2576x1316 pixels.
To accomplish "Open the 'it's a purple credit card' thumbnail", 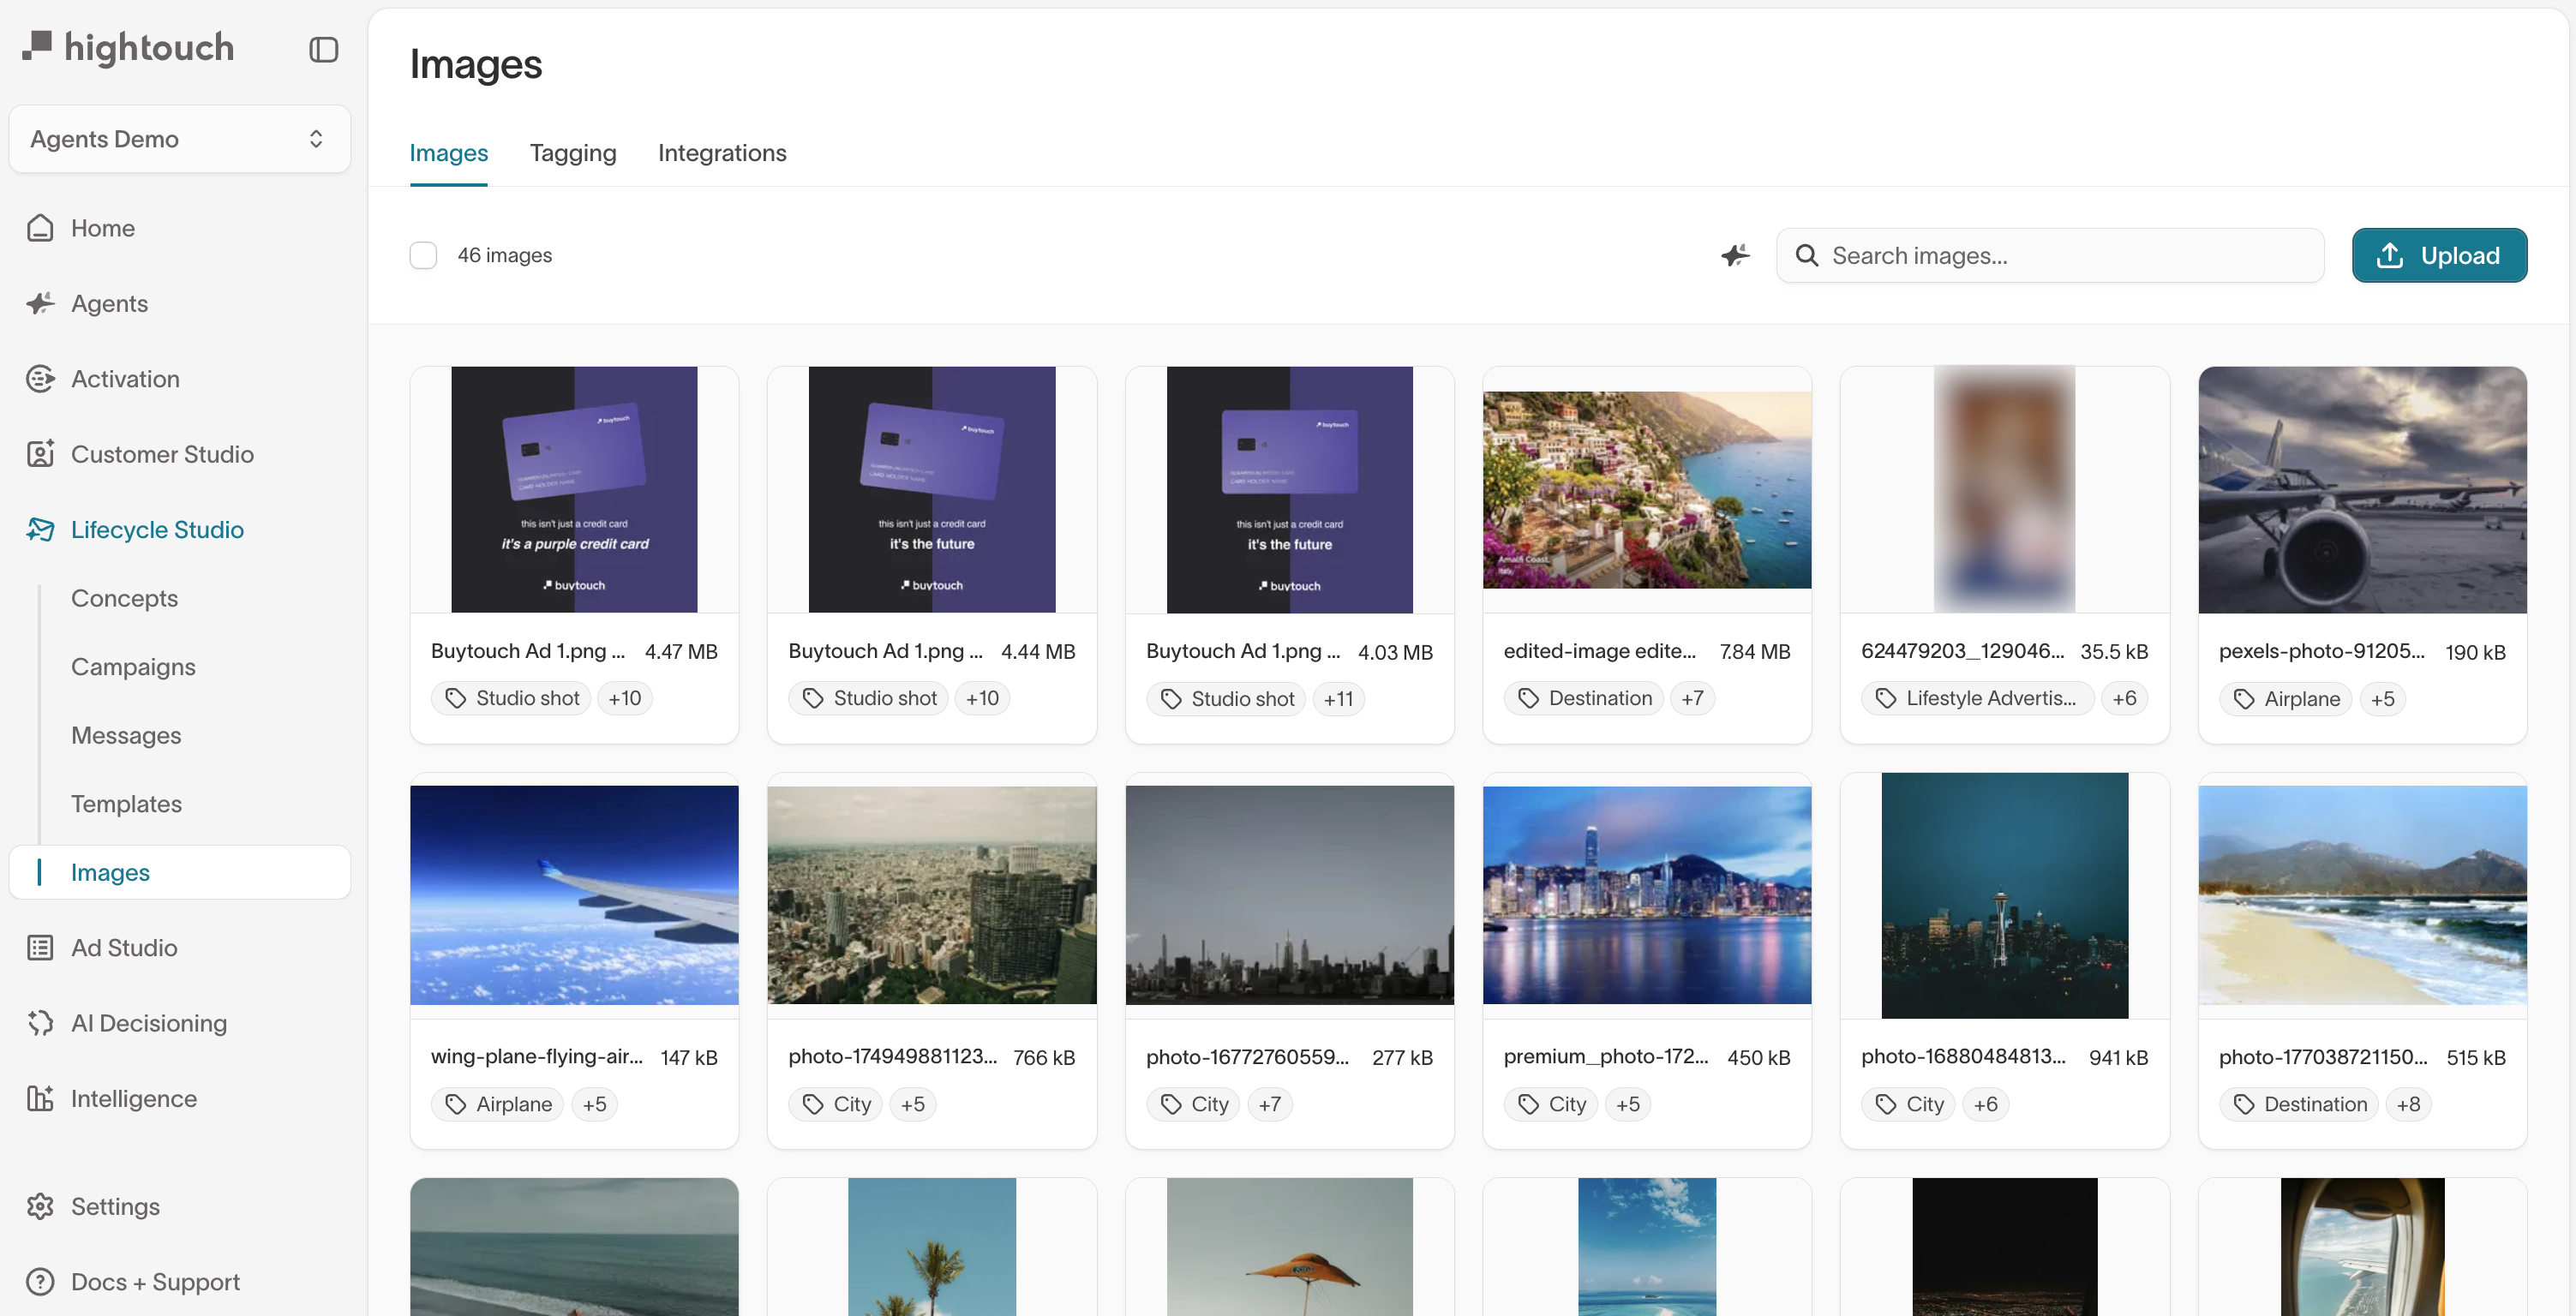I will coord(574,489).
